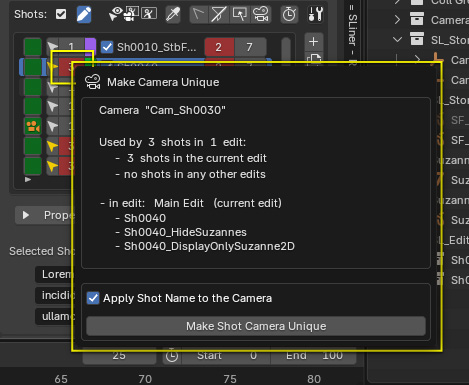Click Make Shot Camera Unique button
This screenshot has height=385, width=469.
[x=256, y=326]
